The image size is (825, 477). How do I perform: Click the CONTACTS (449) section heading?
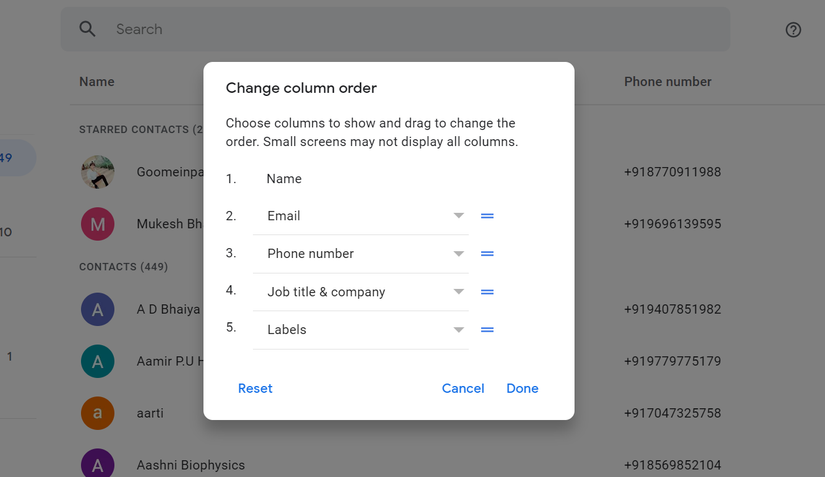click(x=124, y=267)
